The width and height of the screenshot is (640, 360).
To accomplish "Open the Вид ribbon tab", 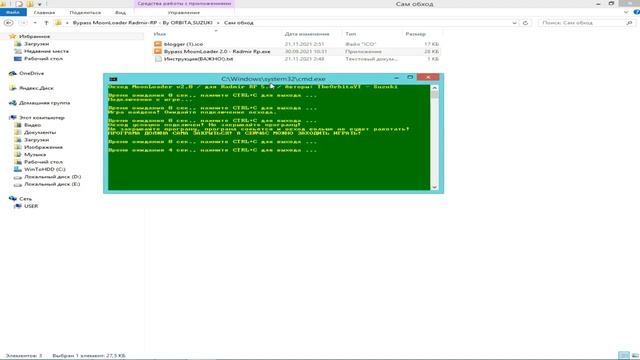I will (120, 13).
